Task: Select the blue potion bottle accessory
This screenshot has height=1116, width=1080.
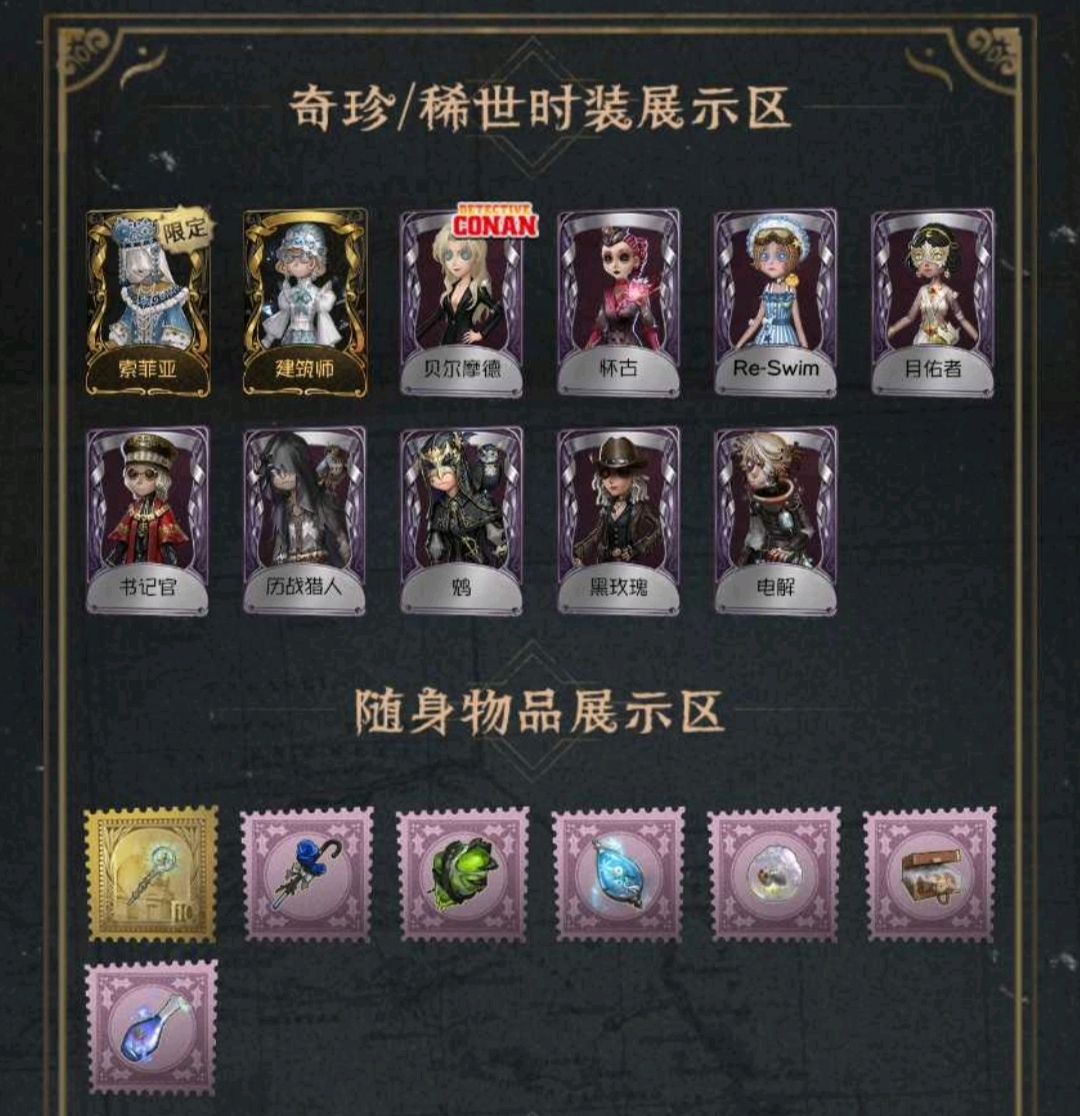Action: click(151, 1027)
